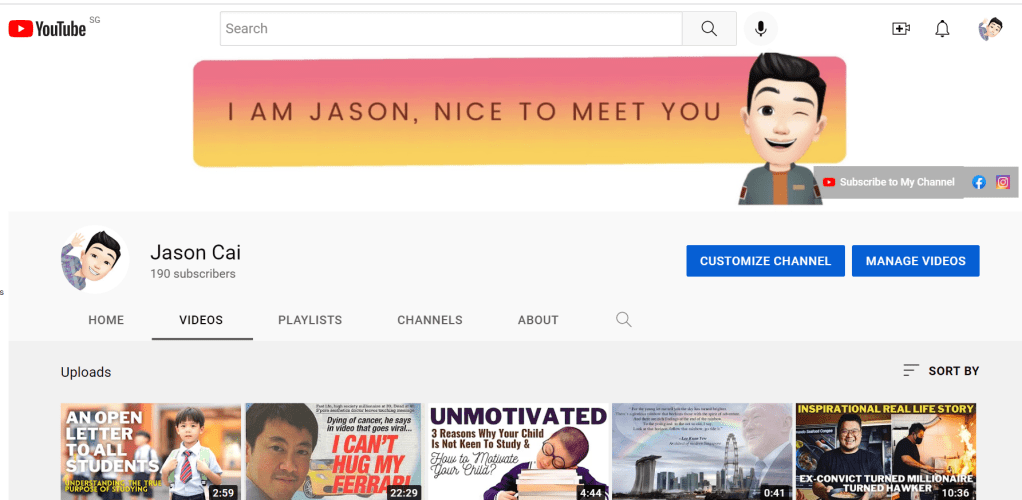Switch to the Home tab
The image size is (1022, 500).
click(106, 320)
